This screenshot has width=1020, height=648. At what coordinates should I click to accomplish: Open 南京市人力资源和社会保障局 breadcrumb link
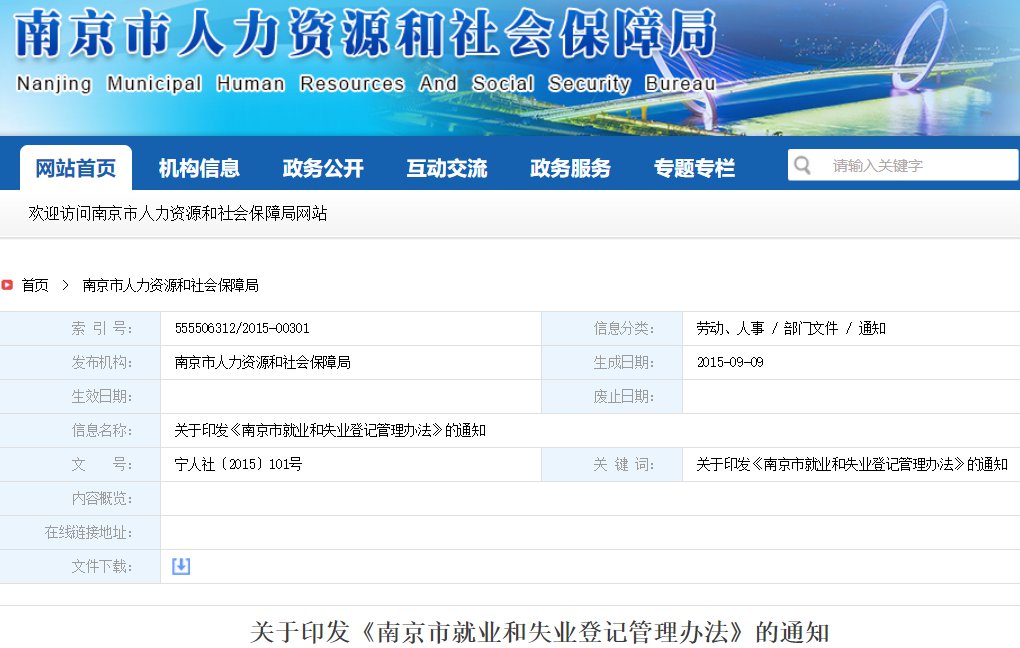[x=170, y=285]
